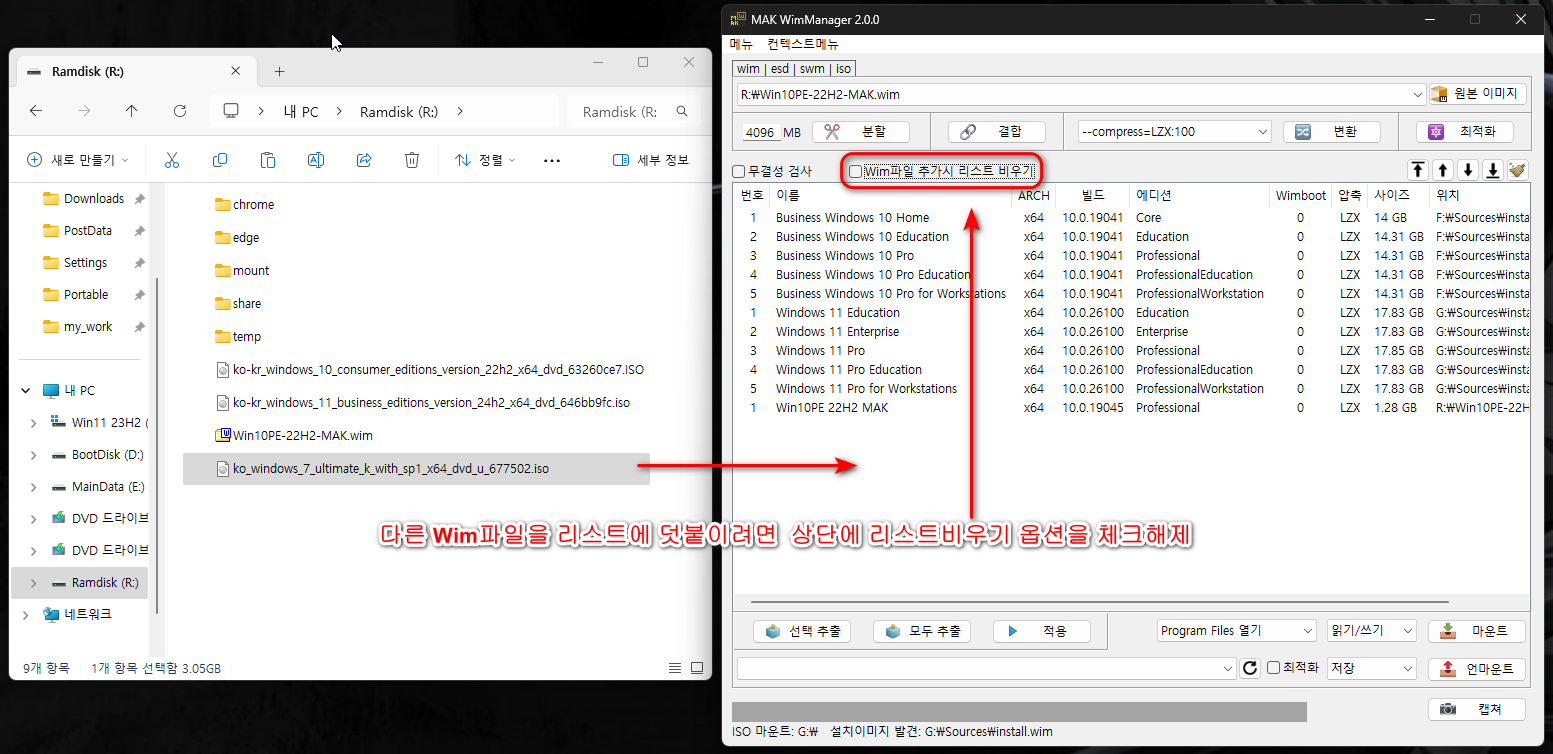This screenshot has width=1553, height=754.
Task: Click the Explorer Up arrow navigation button
Action: pos(132,111)
